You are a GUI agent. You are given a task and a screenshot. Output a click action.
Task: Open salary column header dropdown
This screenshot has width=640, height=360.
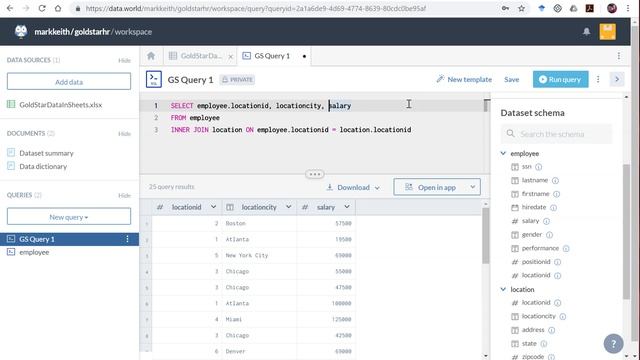click(347, 207)
